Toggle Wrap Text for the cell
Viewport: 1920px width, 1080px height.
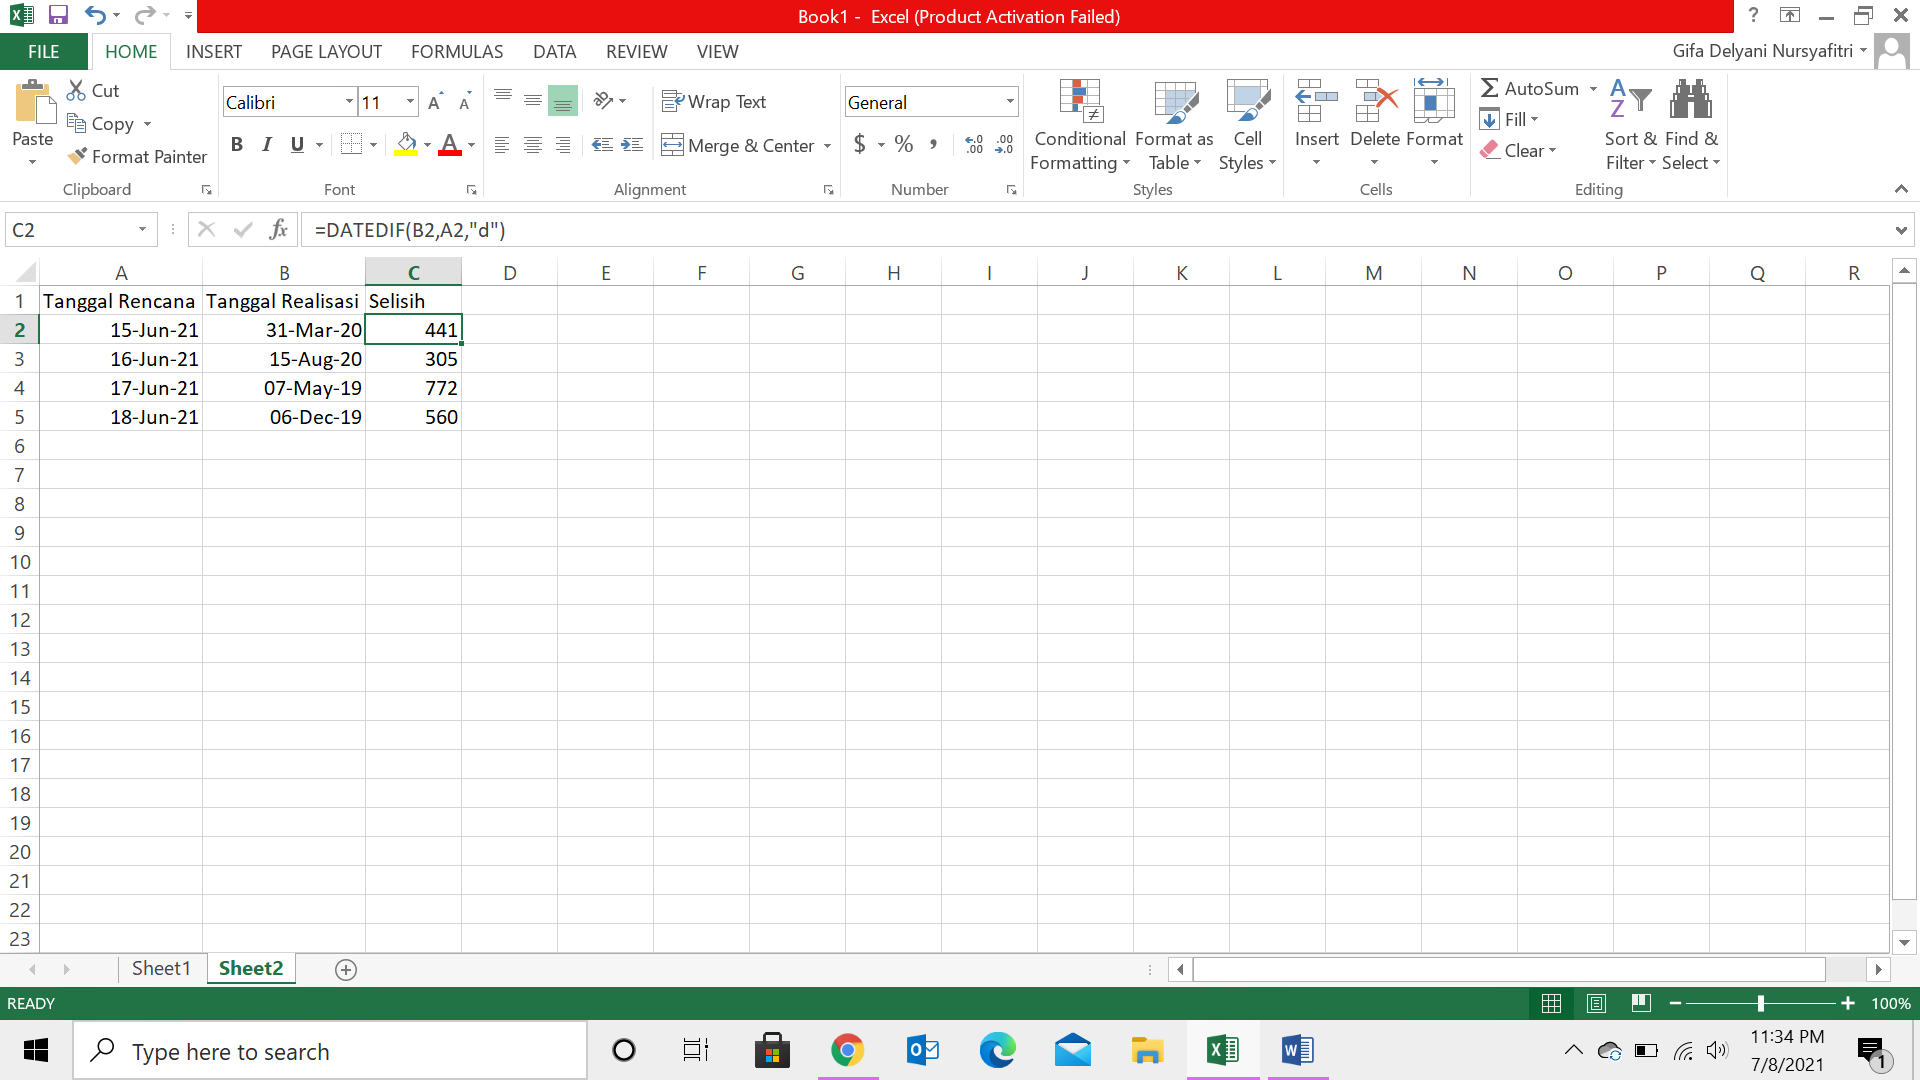coord(714,102)
